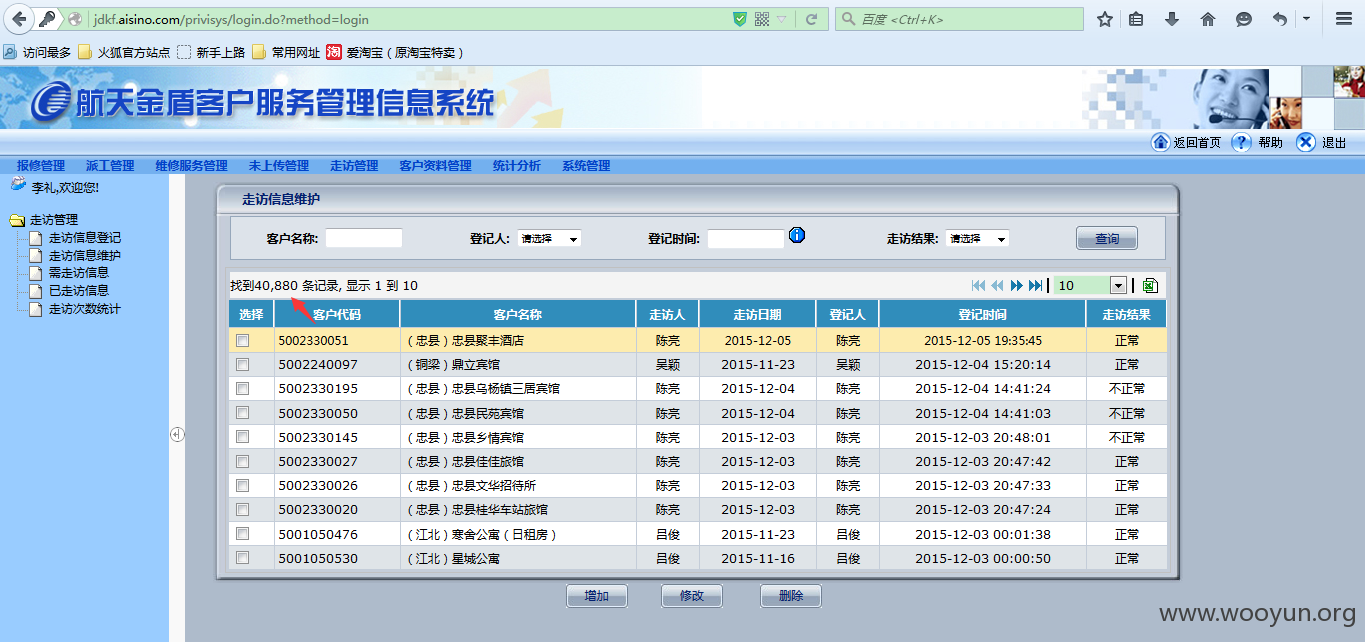The image size is (1365, 642).
Task: Open the 登记人 dropdown
Action: 549,239
